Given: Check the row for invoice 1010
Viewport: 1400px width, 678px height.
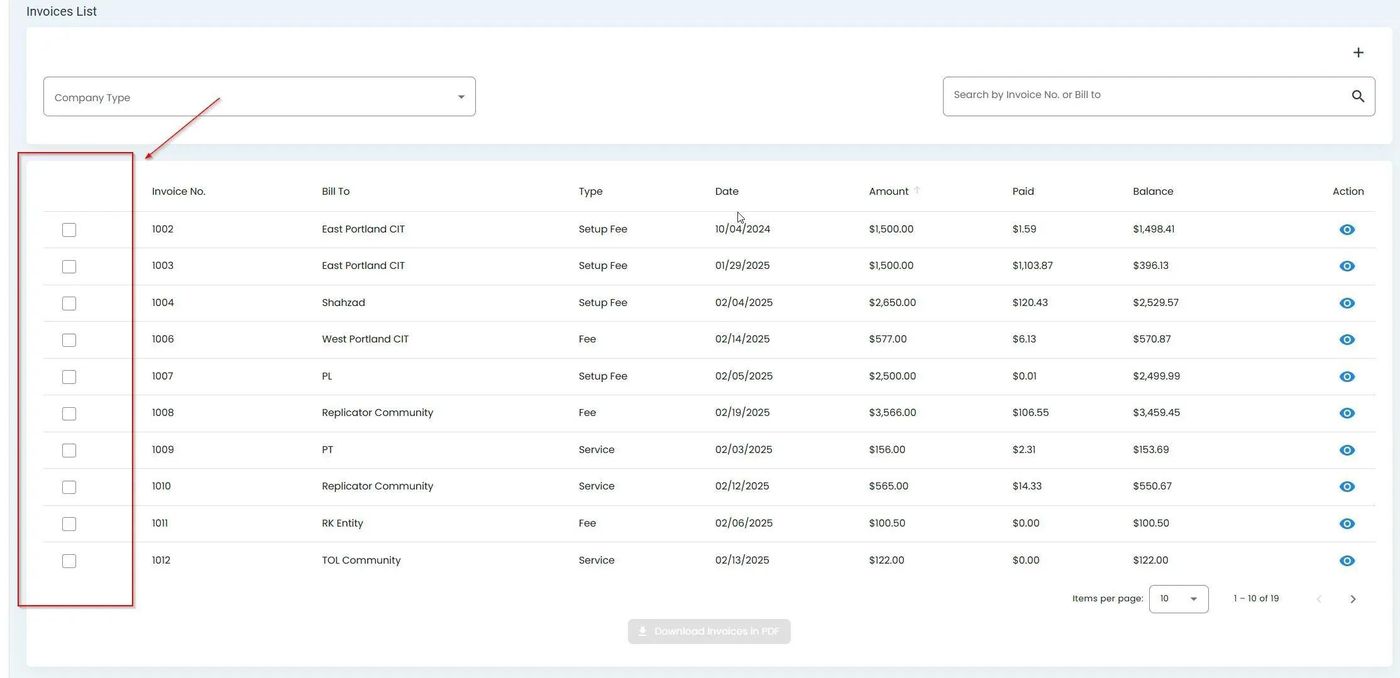Looking at the screenshot, I should tap(69, 487).
